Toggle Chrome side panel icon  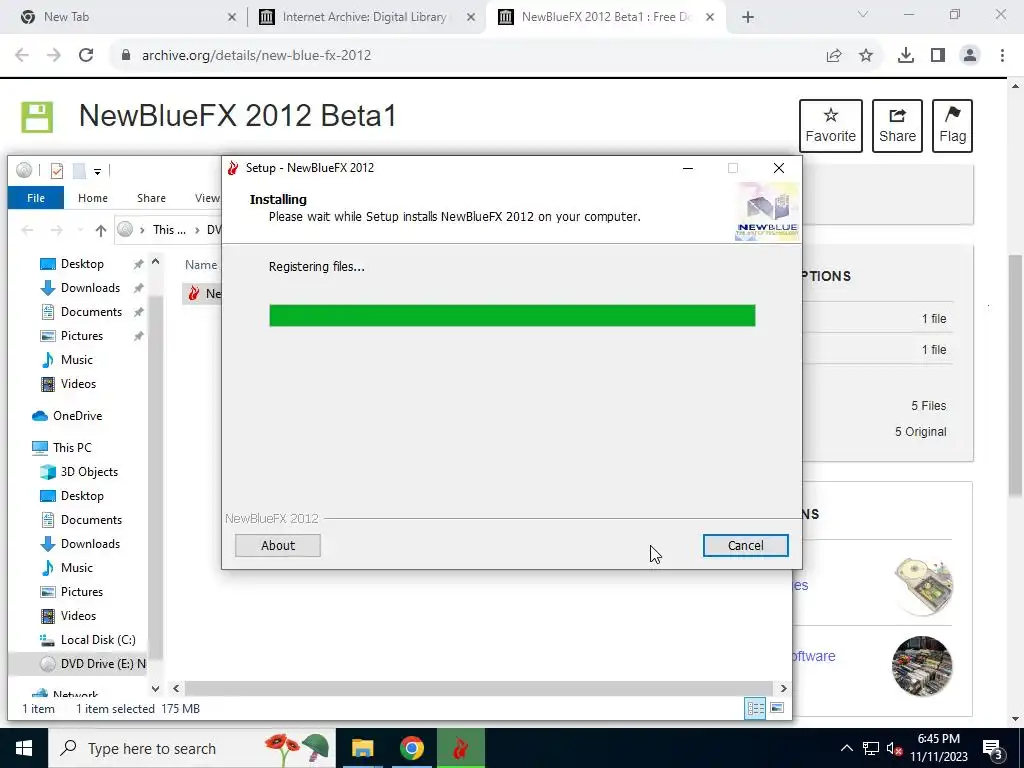(938, 56)
